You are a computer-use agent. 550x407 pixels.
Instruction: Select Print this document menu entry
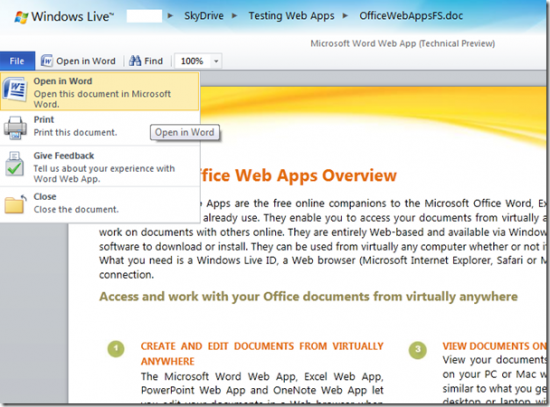click(100, 128)
